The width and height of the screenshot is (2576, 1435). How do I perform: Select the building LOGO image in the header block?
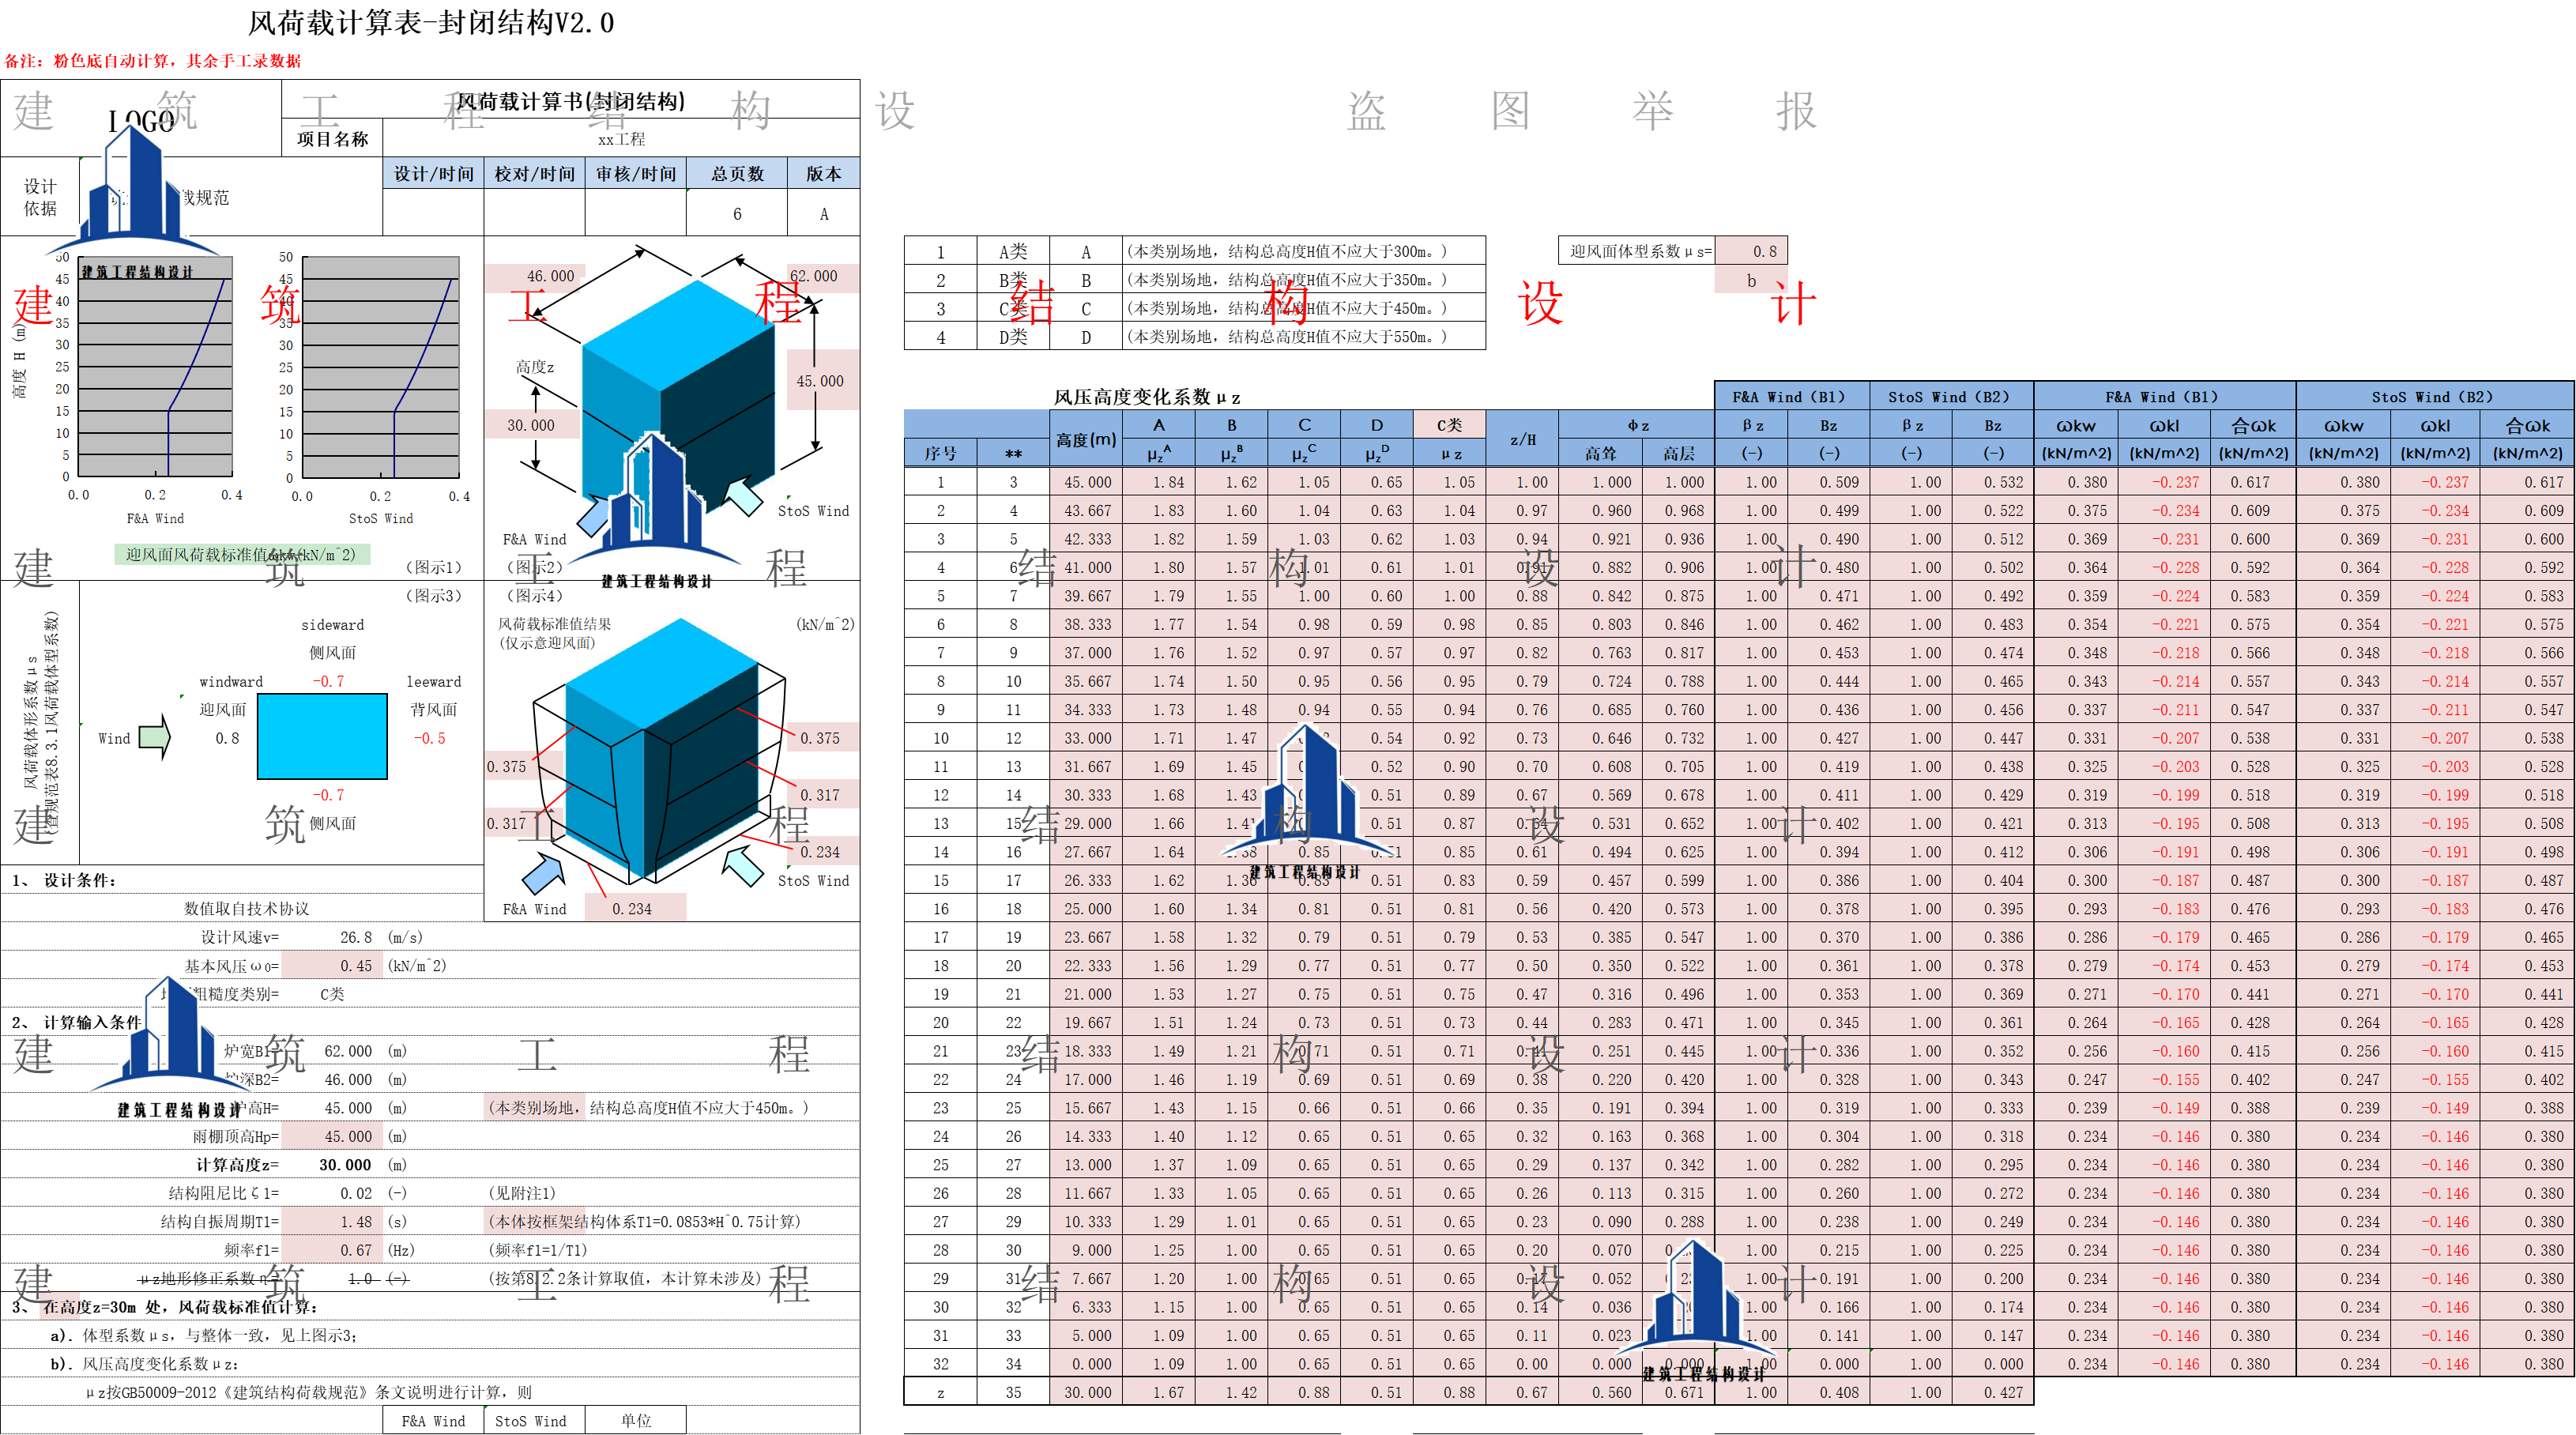click(132, 190)
